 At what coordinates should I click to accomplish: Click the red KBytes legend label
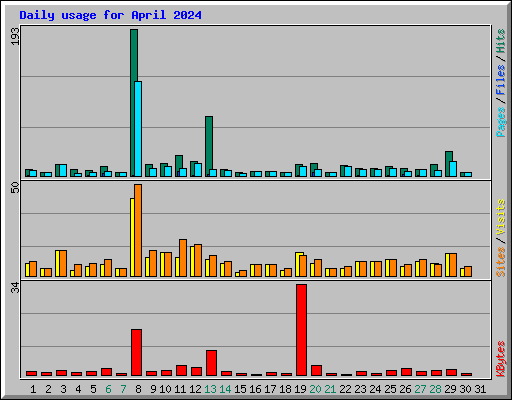pos(501,359)
